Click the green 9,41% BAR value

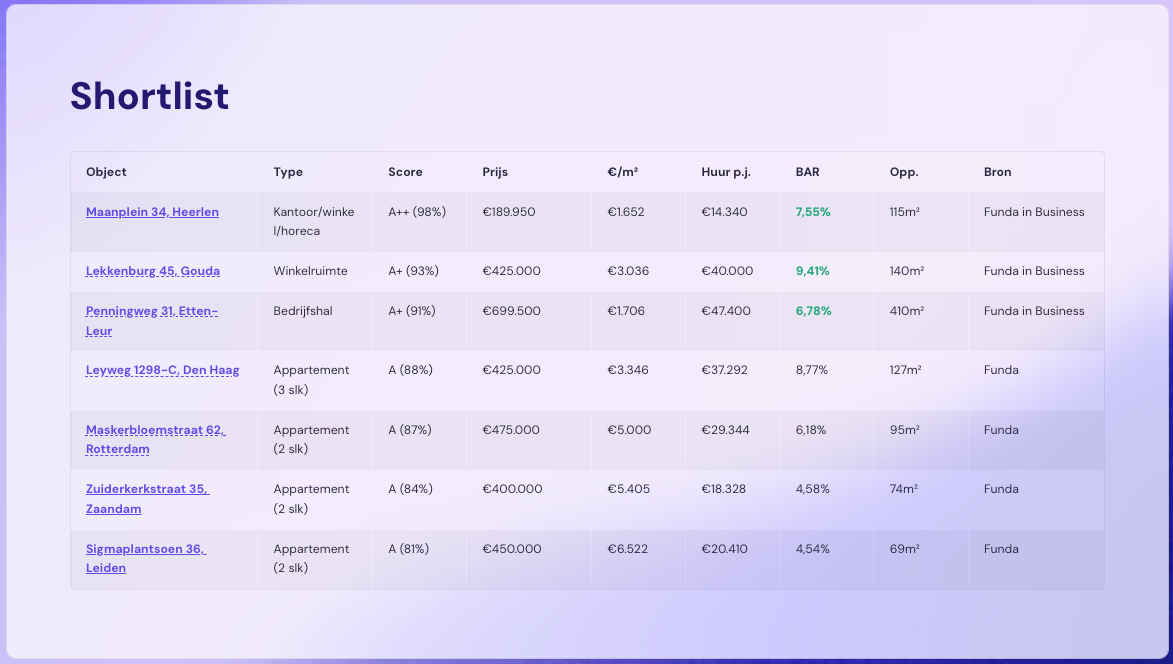click(813, 271)
